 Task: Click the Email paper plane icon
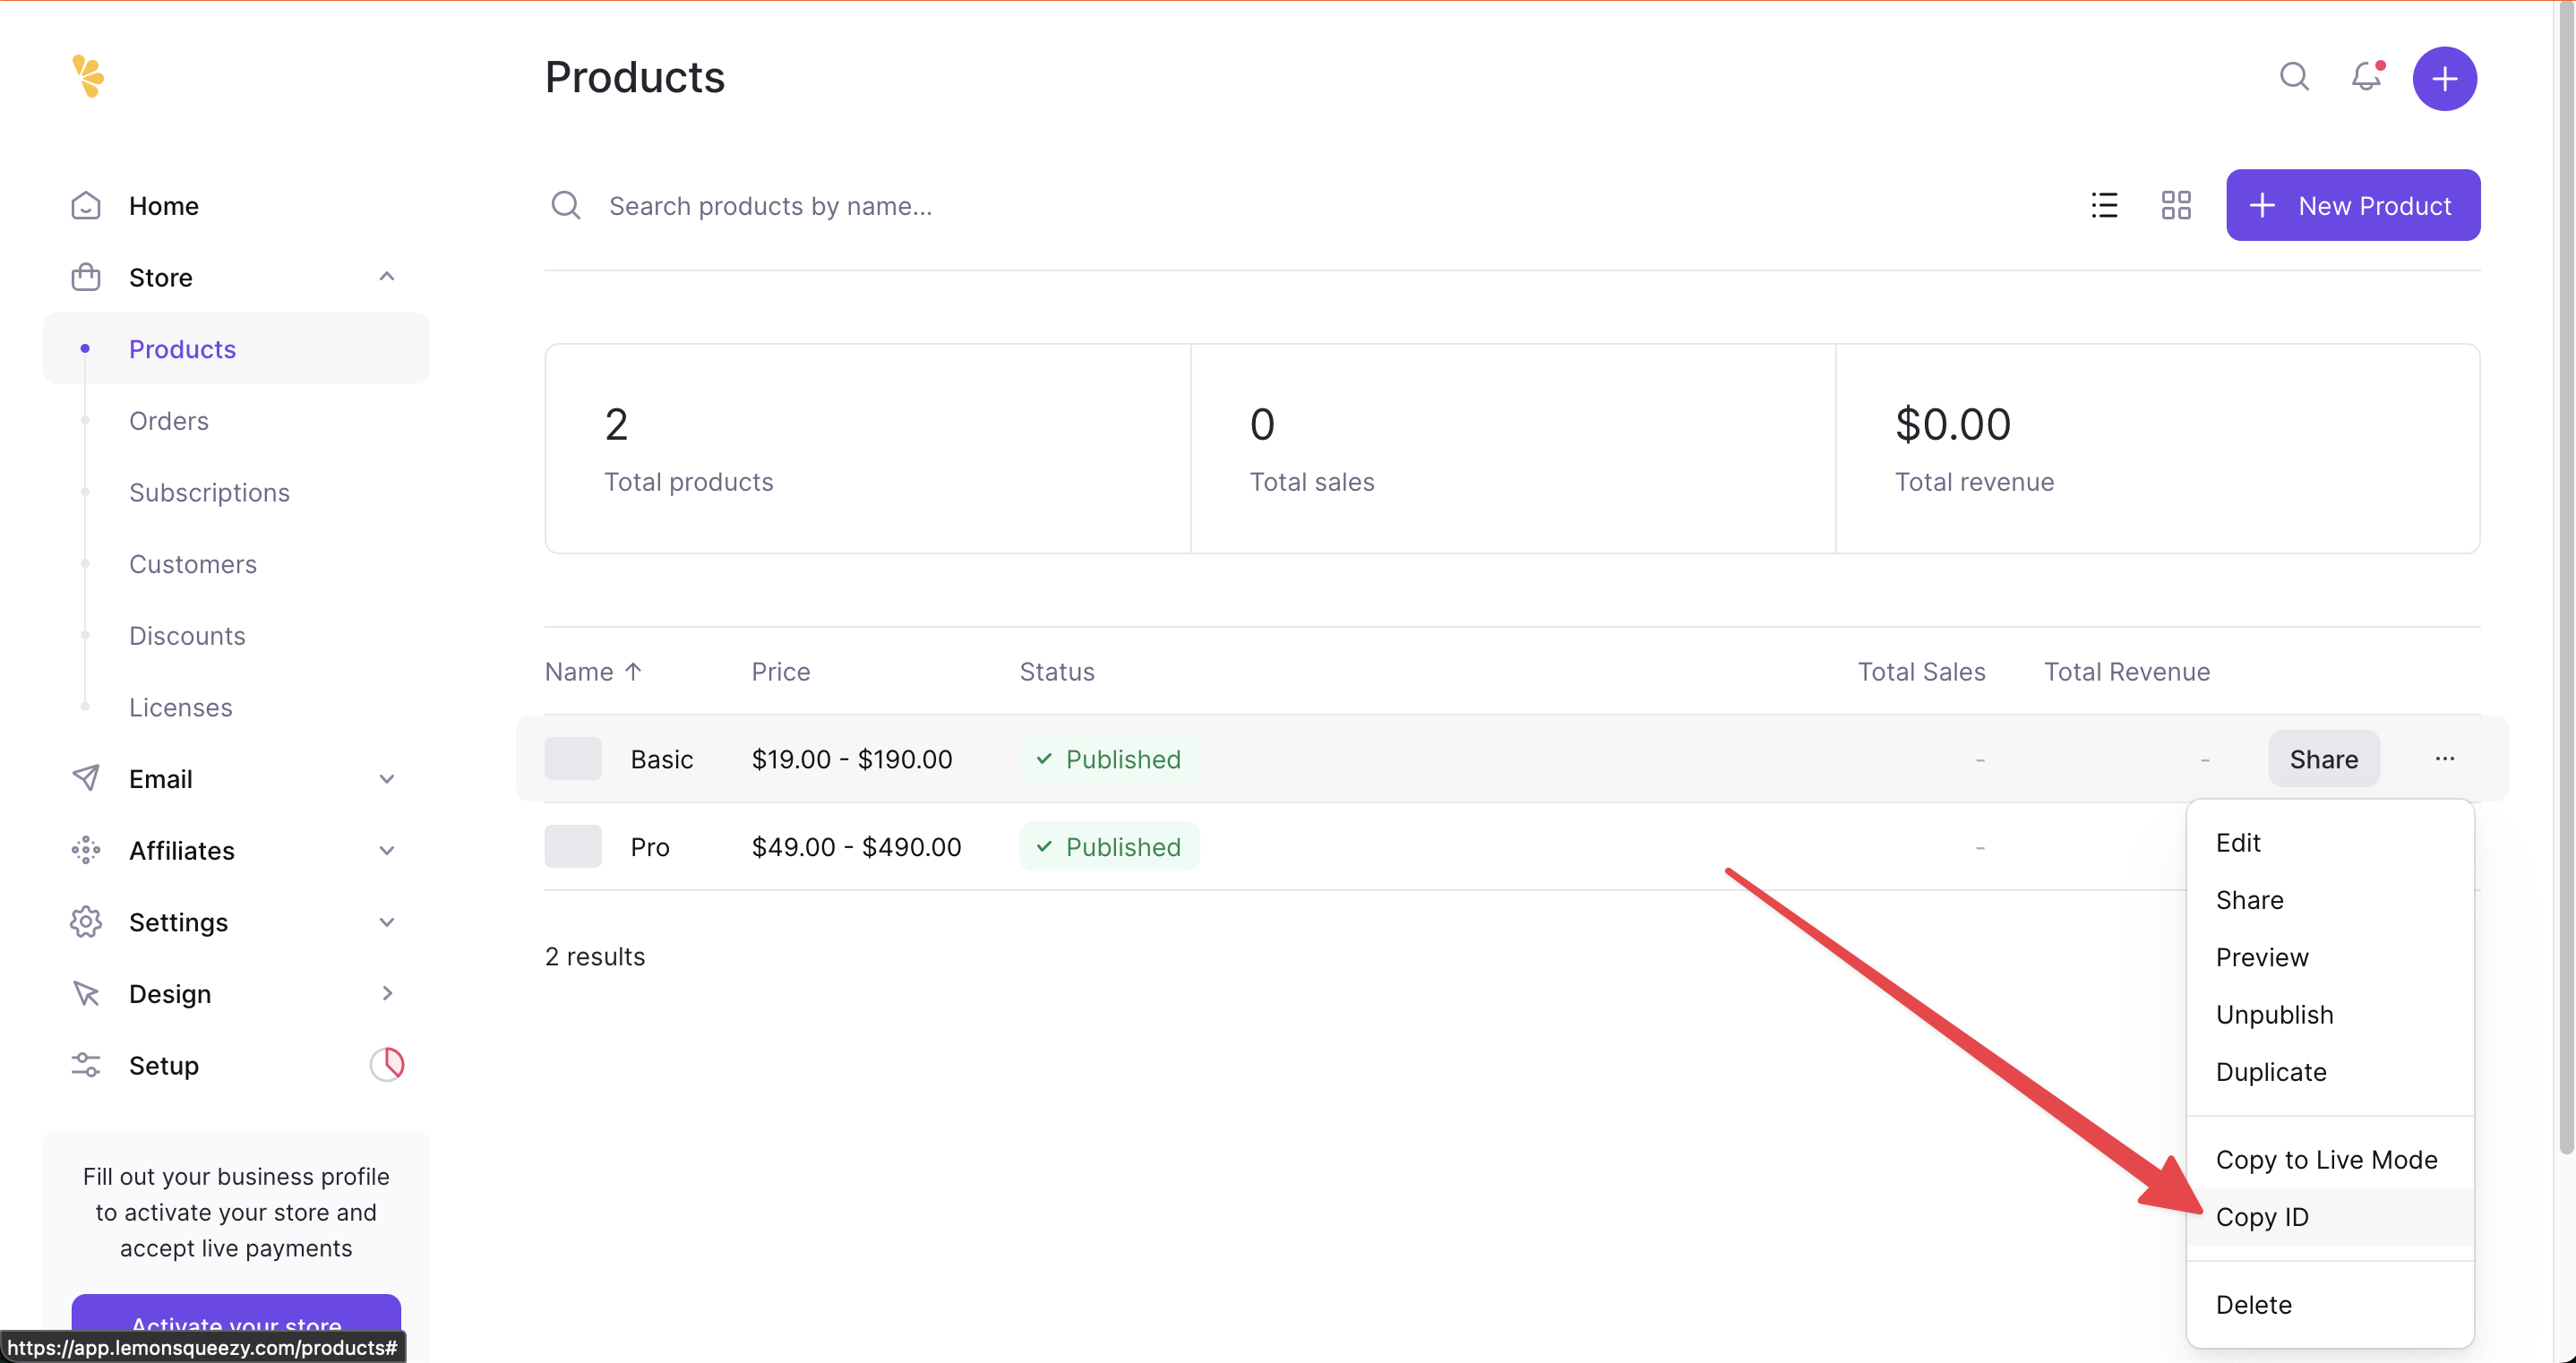pos(86,778)
